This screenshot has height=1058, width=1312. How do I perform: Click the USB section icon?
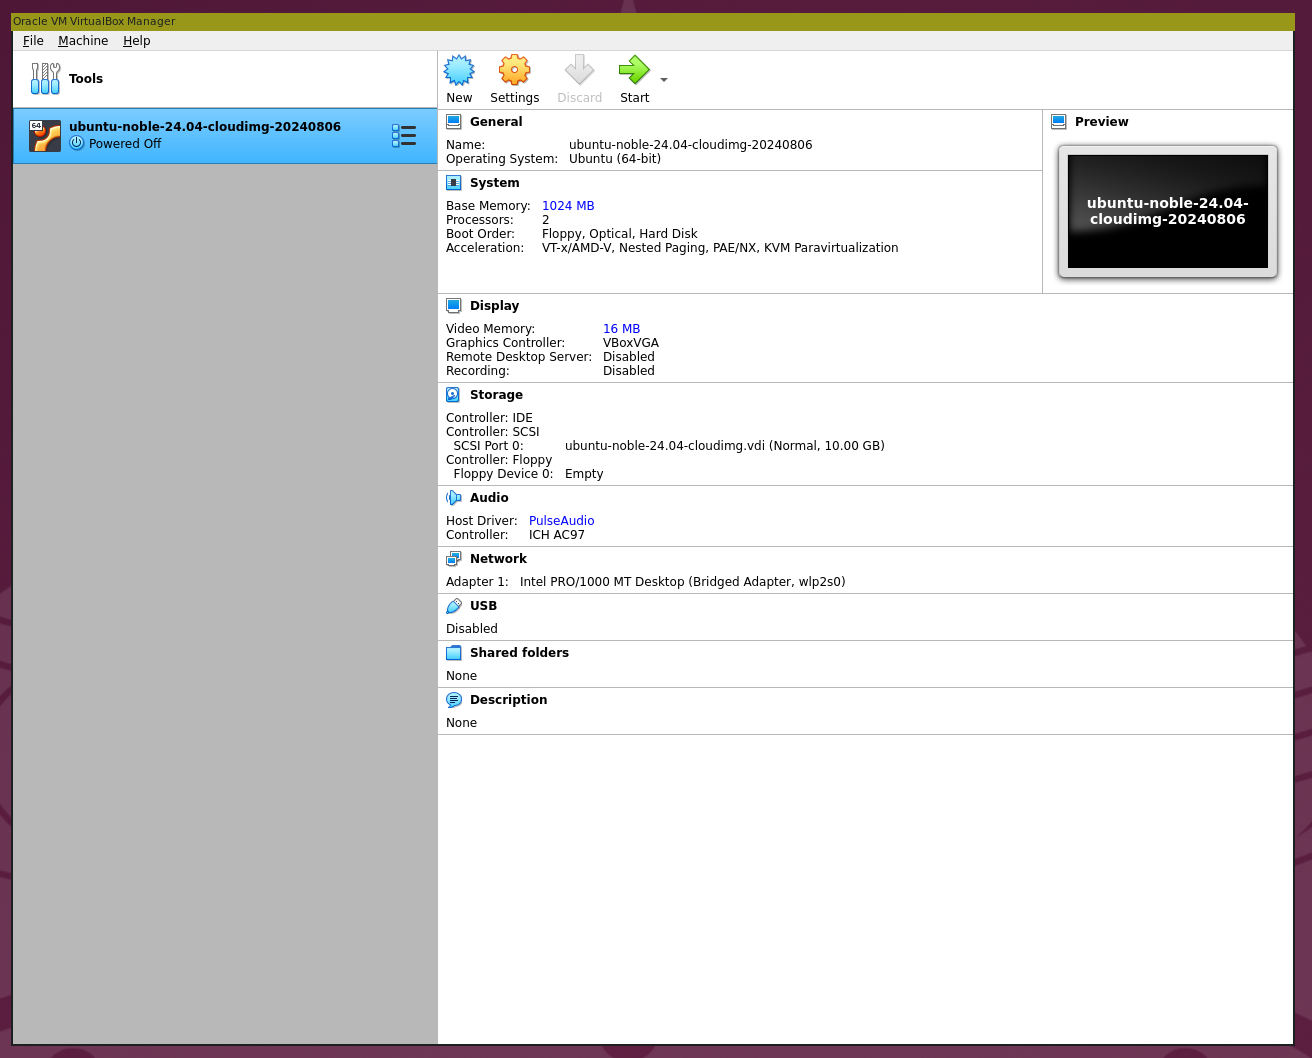(x=453, y=606)
